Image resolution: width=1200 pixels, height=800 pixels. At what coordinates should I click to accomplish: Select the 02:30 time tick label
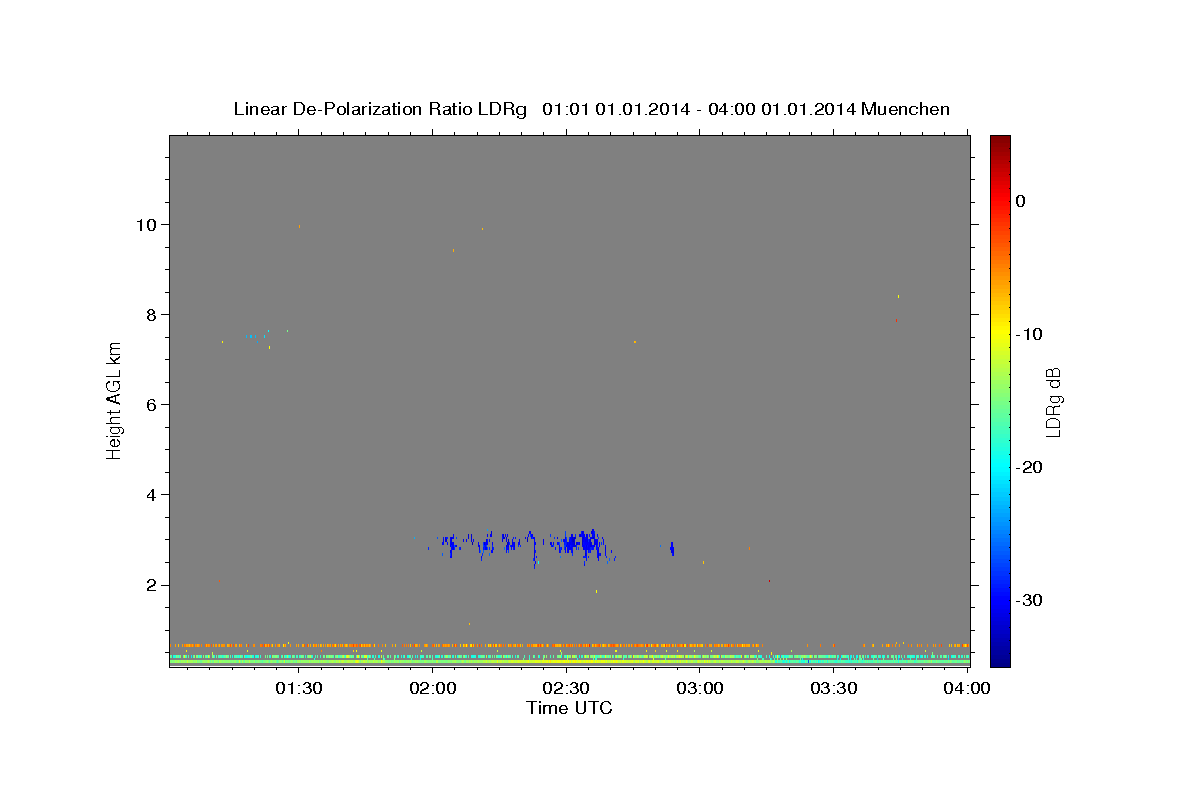pos(566,688)
